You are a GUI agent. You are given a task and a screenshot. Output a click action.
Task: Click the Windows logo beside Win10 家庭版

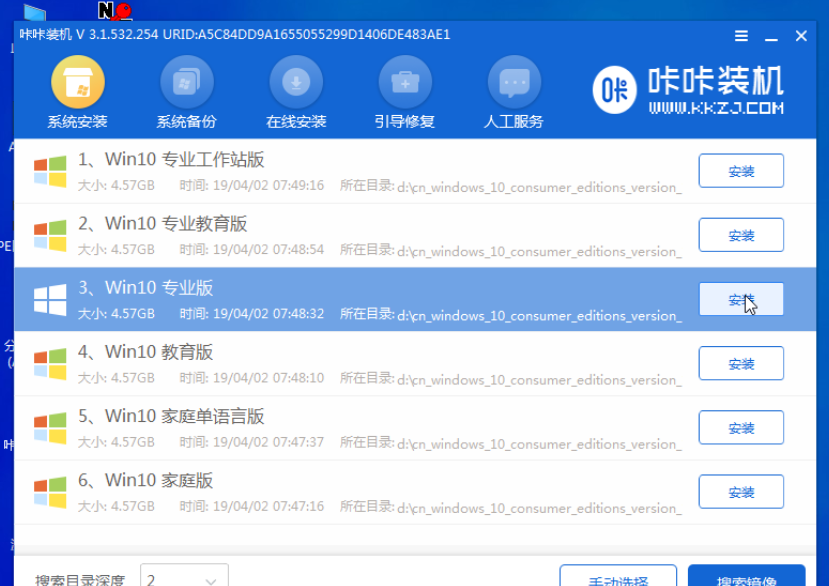coord(48,490)
